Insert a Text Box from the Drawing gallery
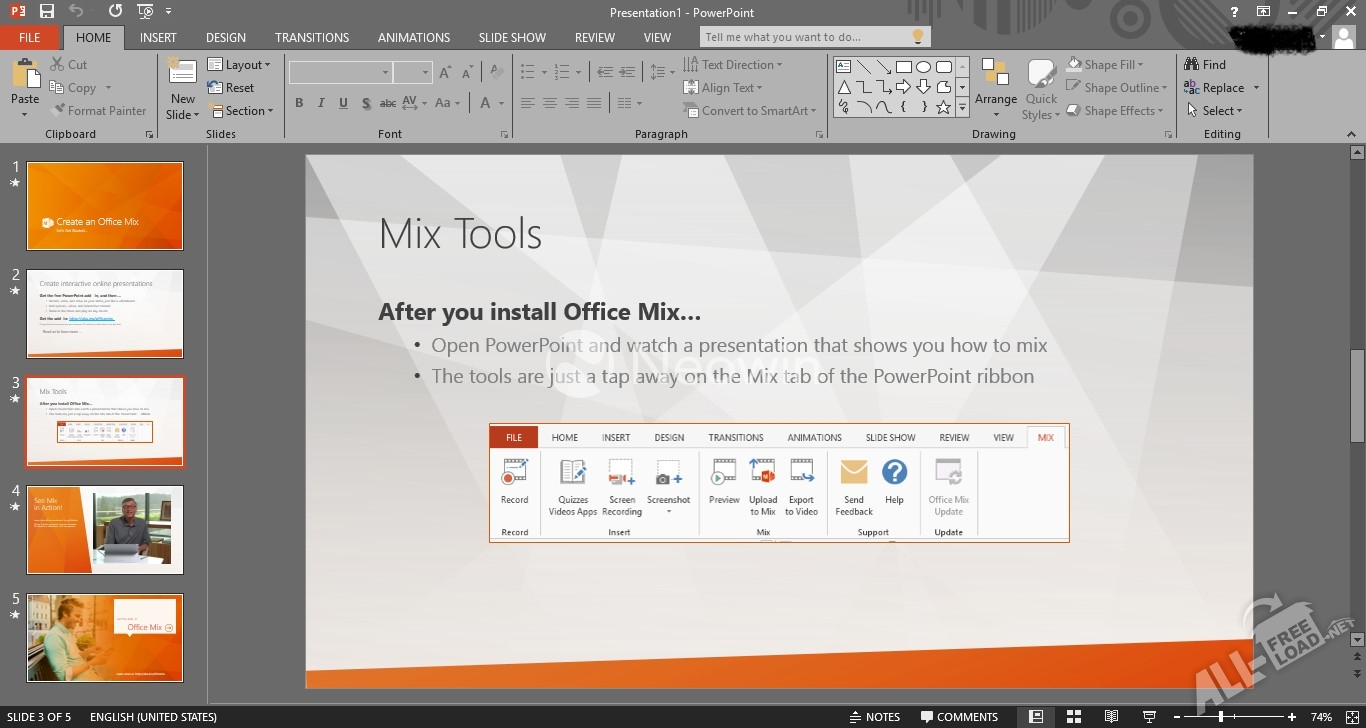 (843, 66)
